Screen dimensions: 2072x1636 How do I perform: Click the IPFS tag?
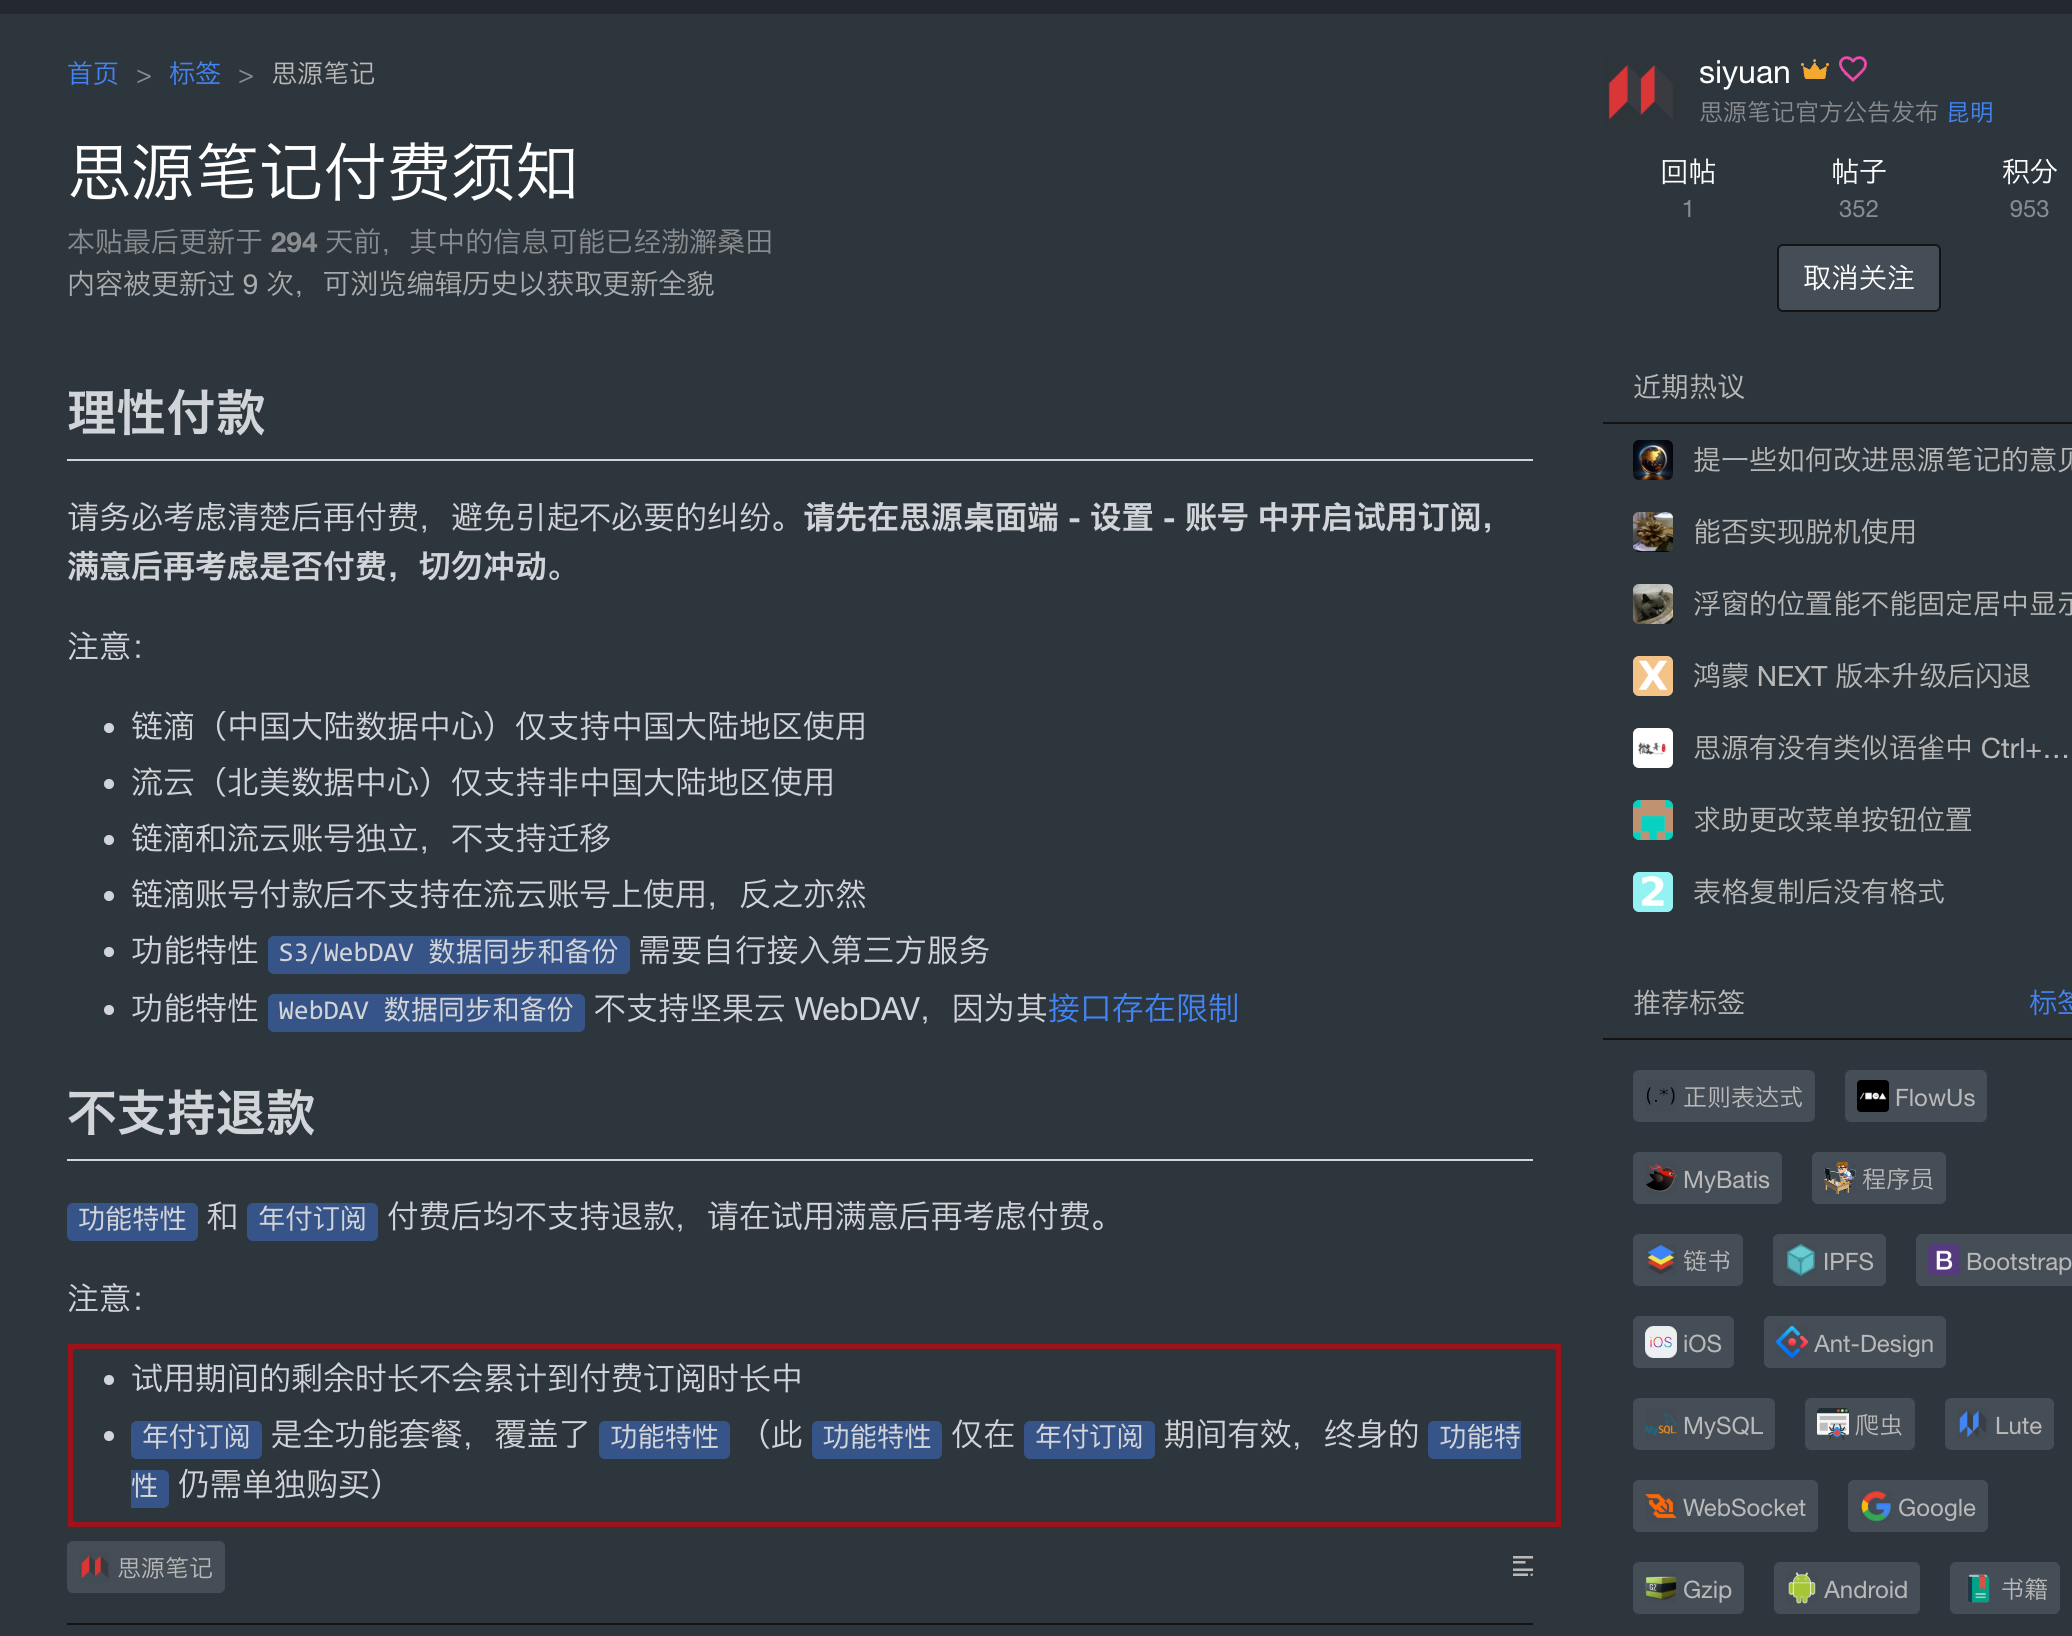click(1829, 1261)
